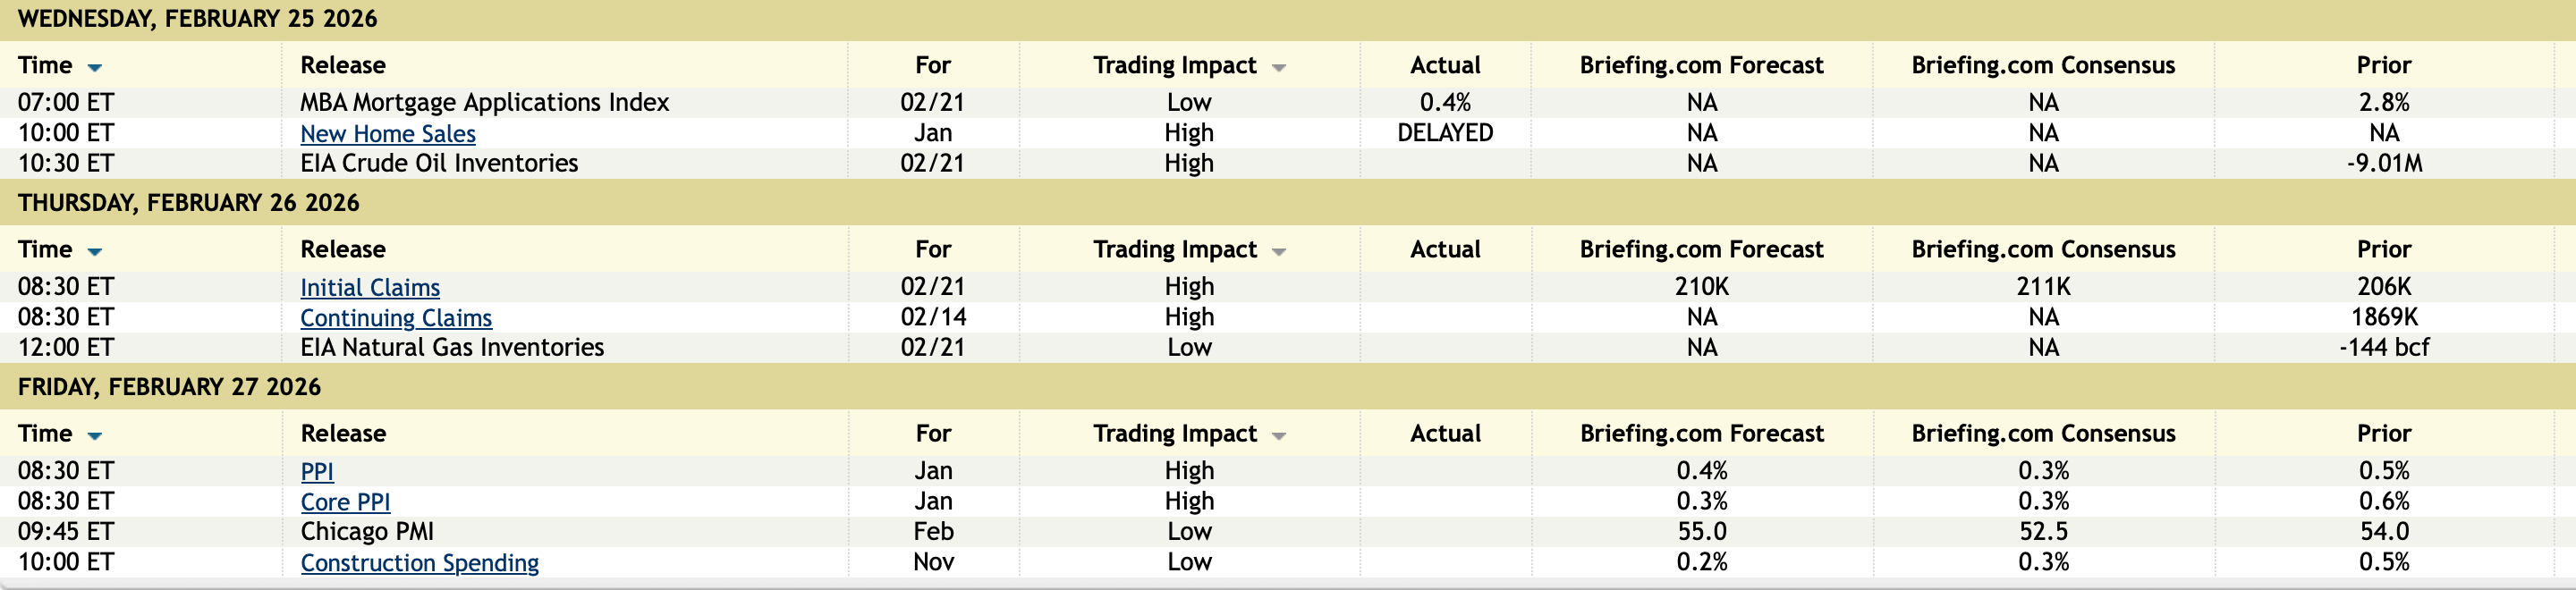Open the Initial Claims link

369,288
